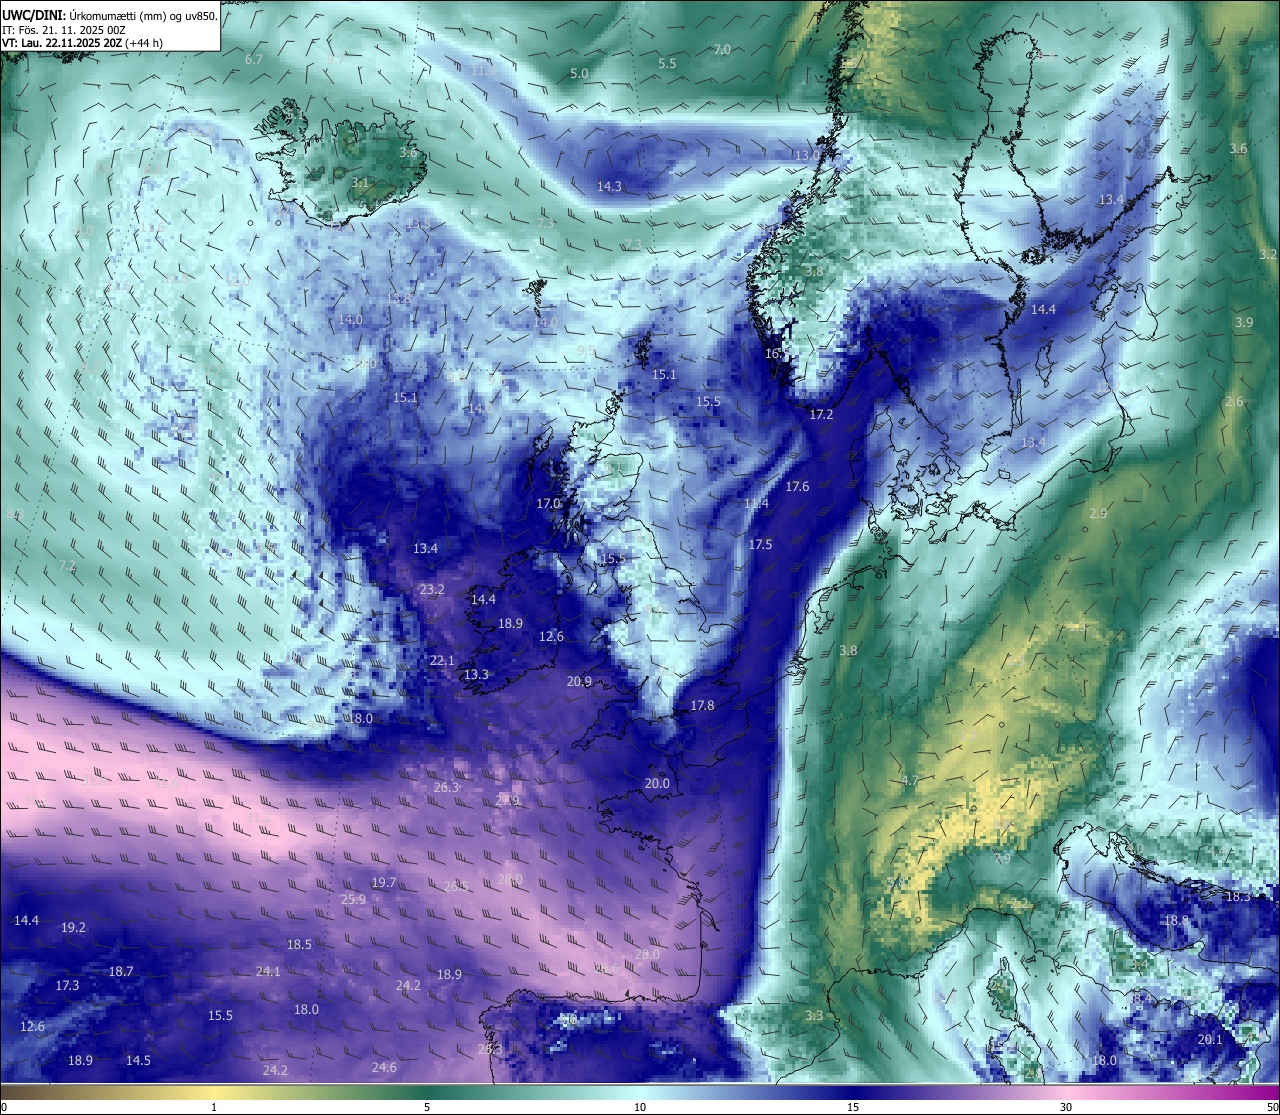Select the 20.1 value label

(1210, 1039)
